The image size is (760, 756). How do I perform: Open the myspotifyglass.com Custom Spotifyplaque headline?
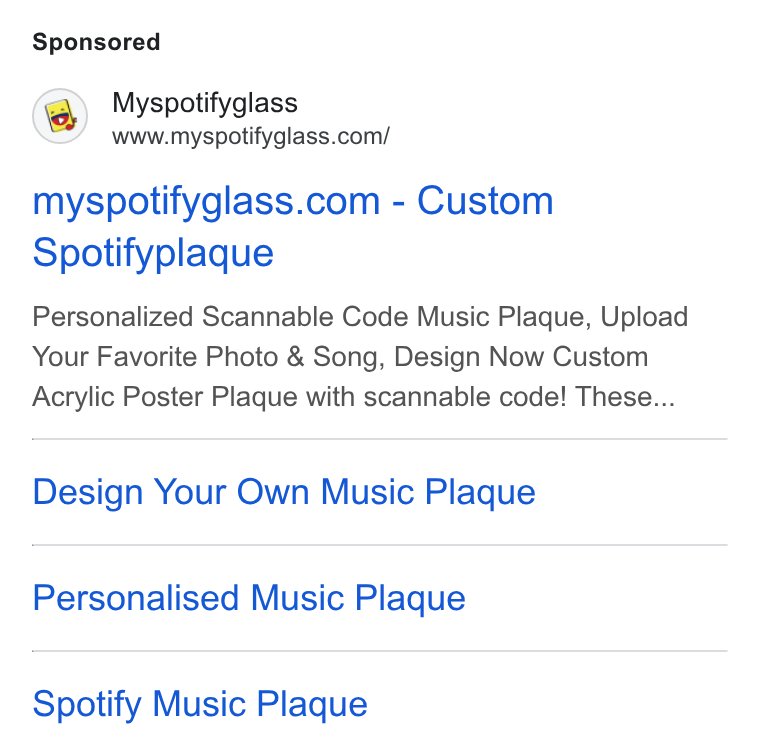coord(293,226)
